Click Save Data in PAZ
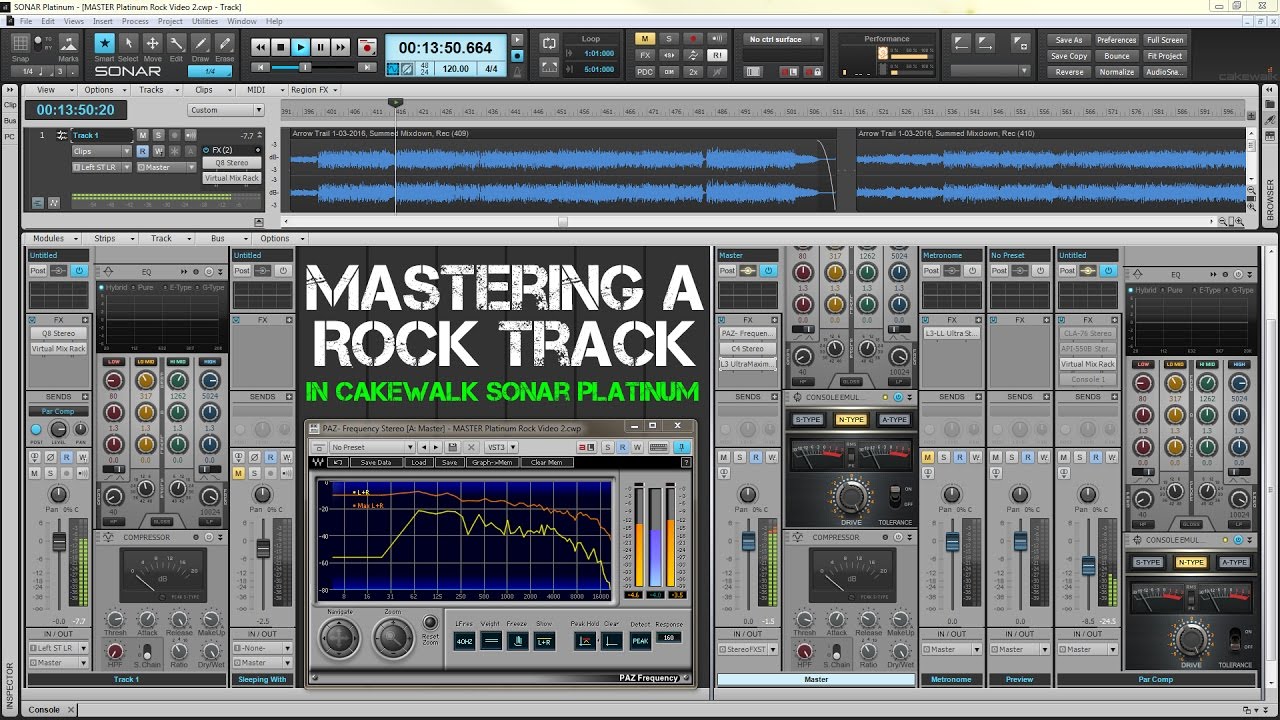The image size is (1280, 720). point(376,463)
